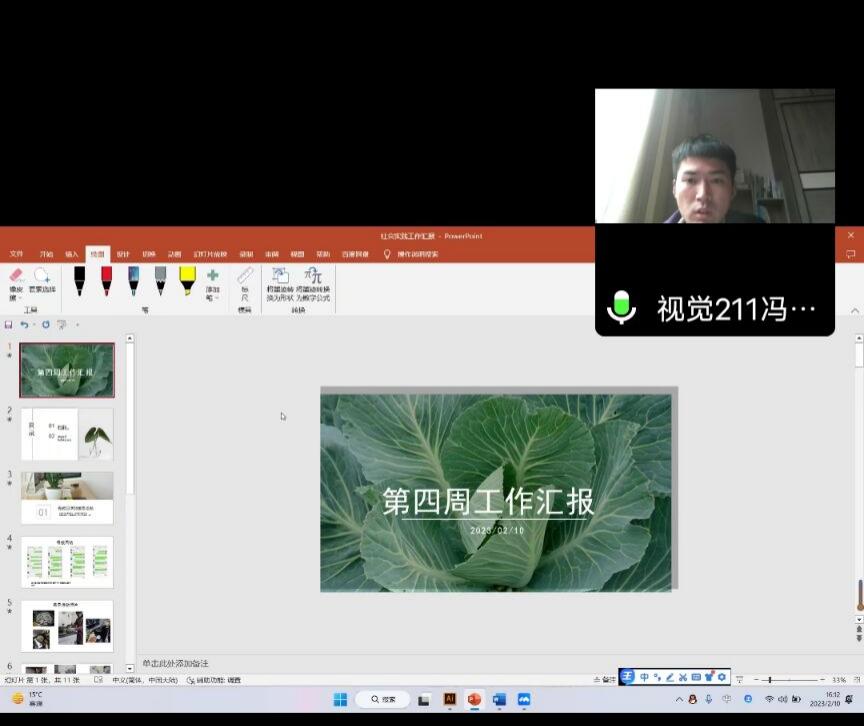Viewport: 864px width, 726px height.
Task: Select slide 4 thumbnail
Action: tap(67, 562)
